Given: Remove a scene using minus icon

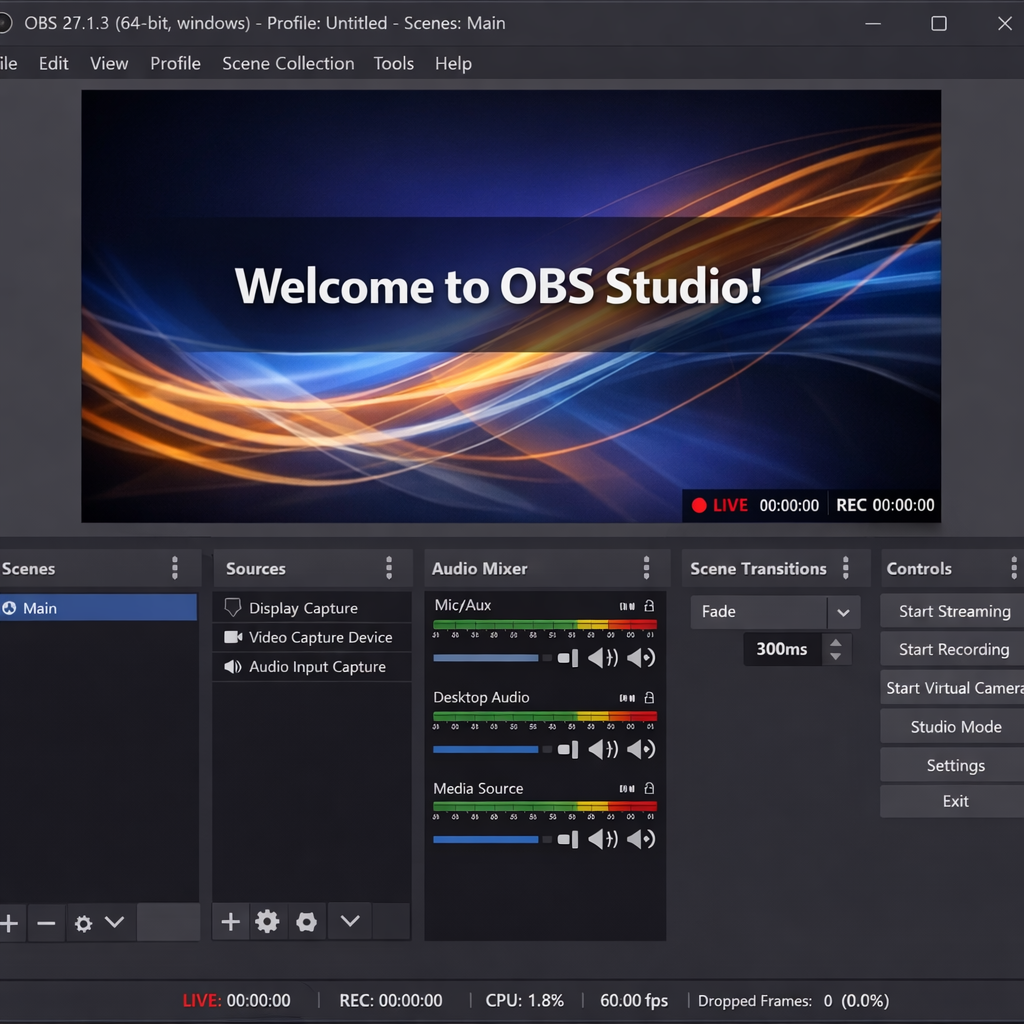Looking at the screenshot, I should point(45,923).
